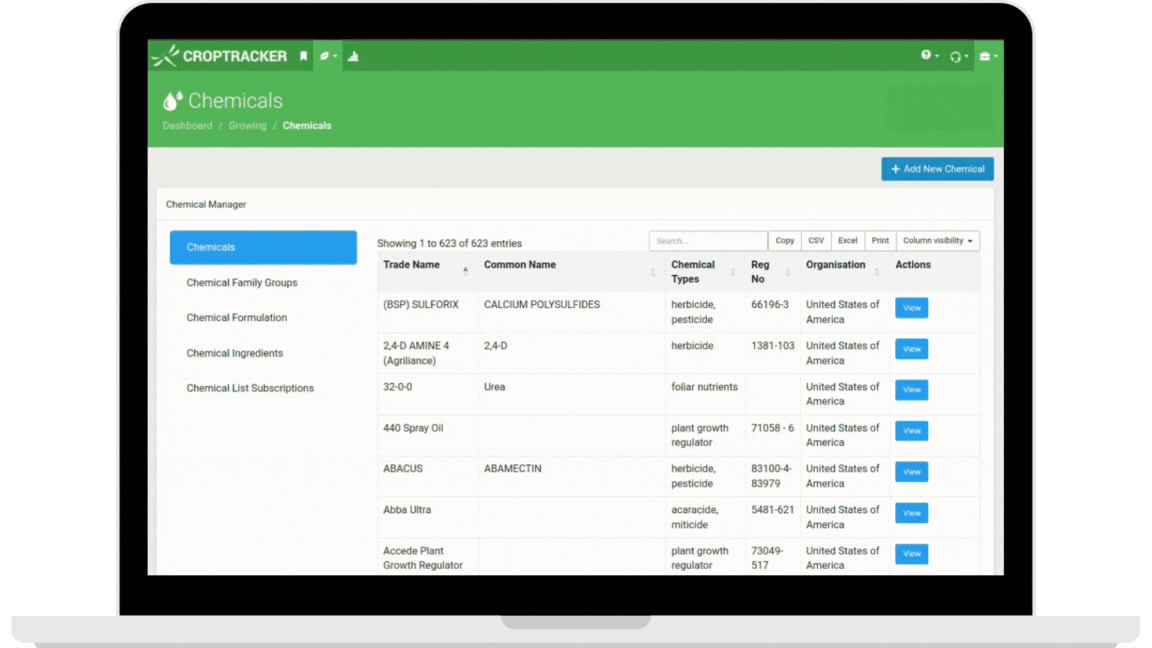Open the help question mark menu

click(929, 55)
